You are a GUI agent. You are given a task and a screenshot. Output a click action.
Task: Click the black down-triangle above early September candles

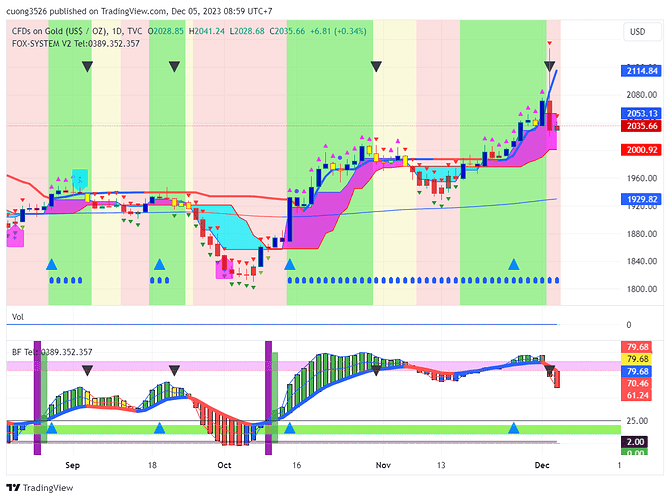point(87,66)
